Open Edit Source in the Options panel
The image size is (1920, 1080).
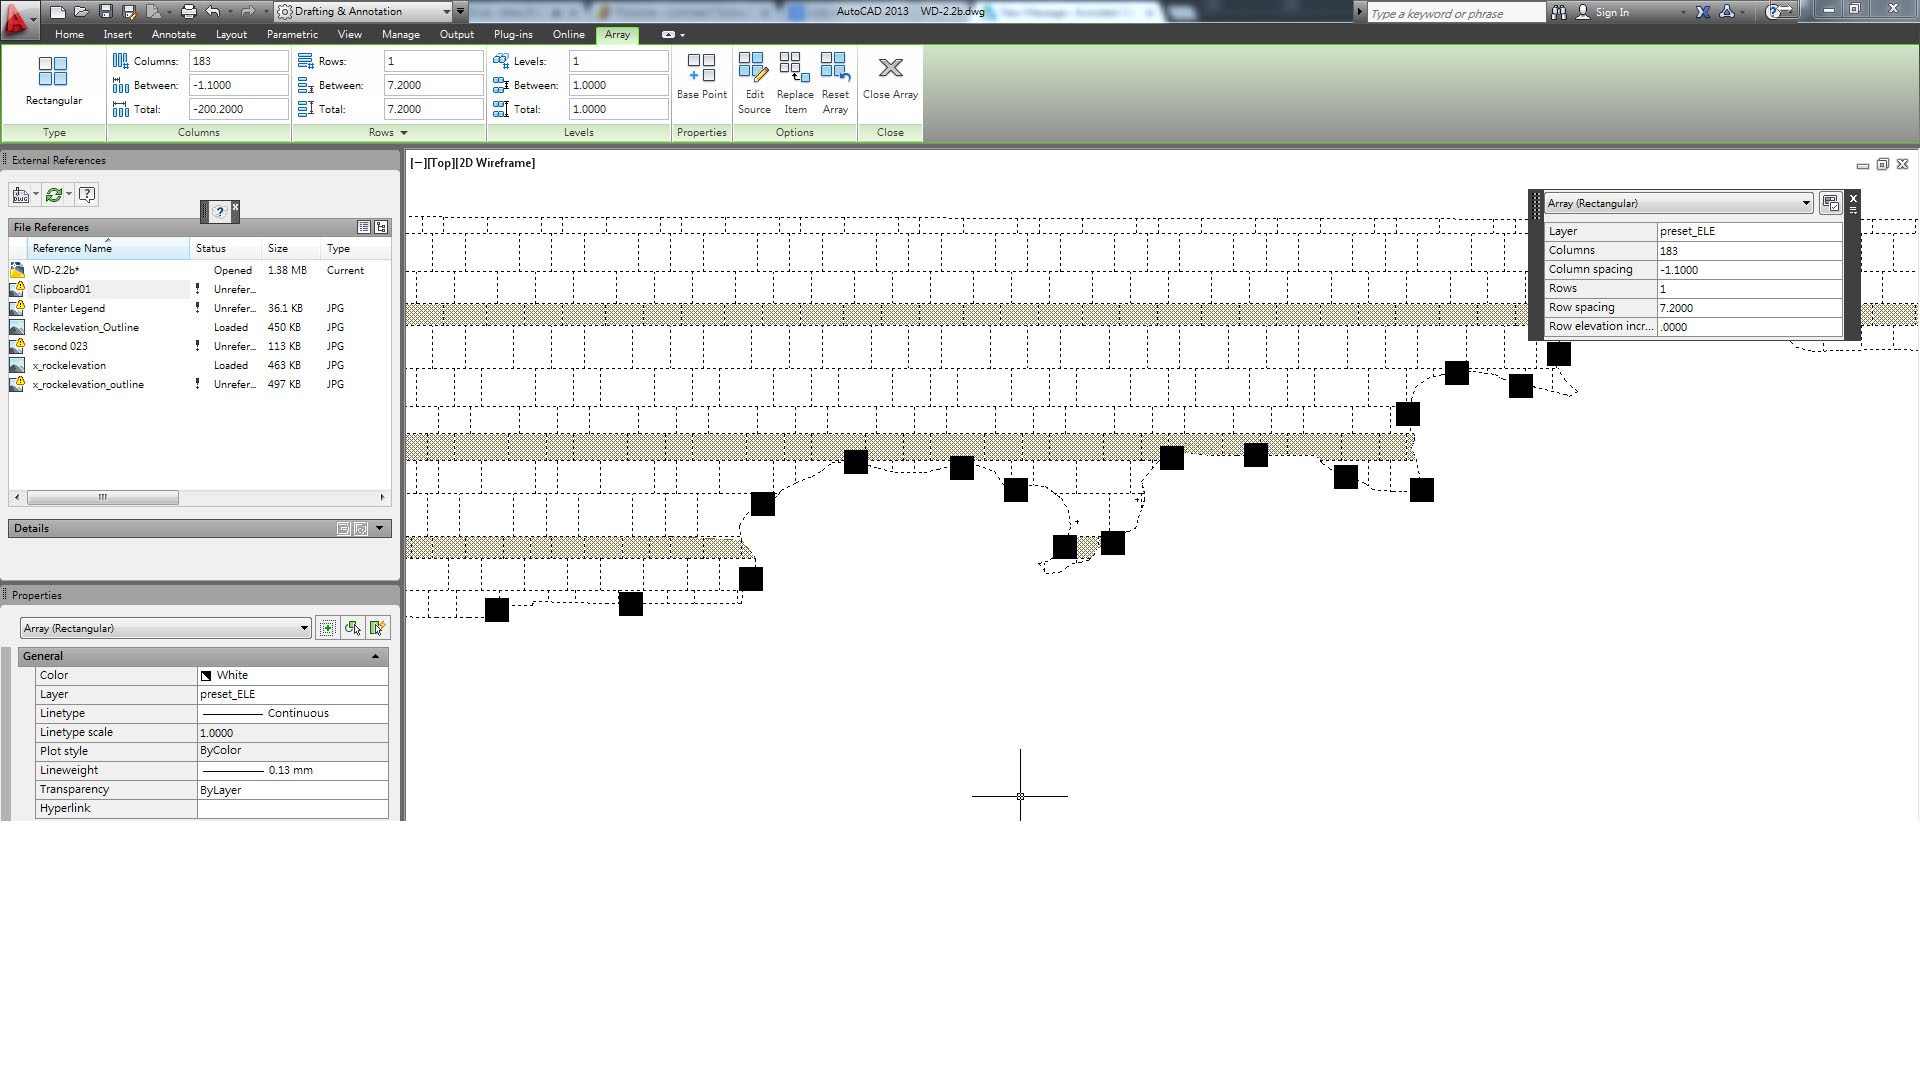coord(754,80)
